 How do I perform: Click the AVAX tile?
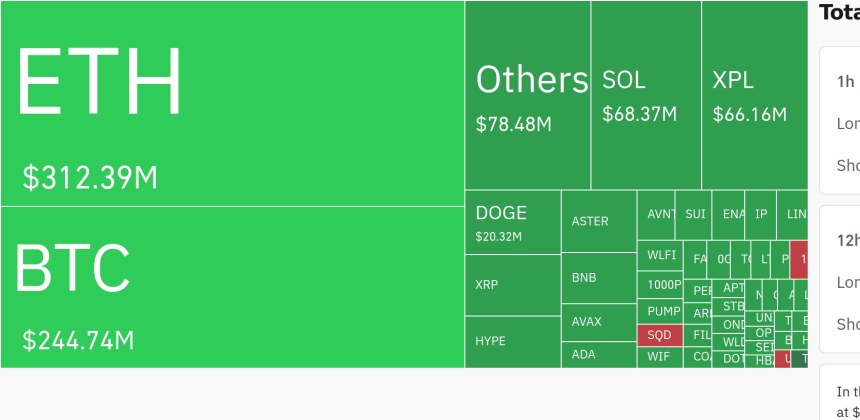pos(598,322)
